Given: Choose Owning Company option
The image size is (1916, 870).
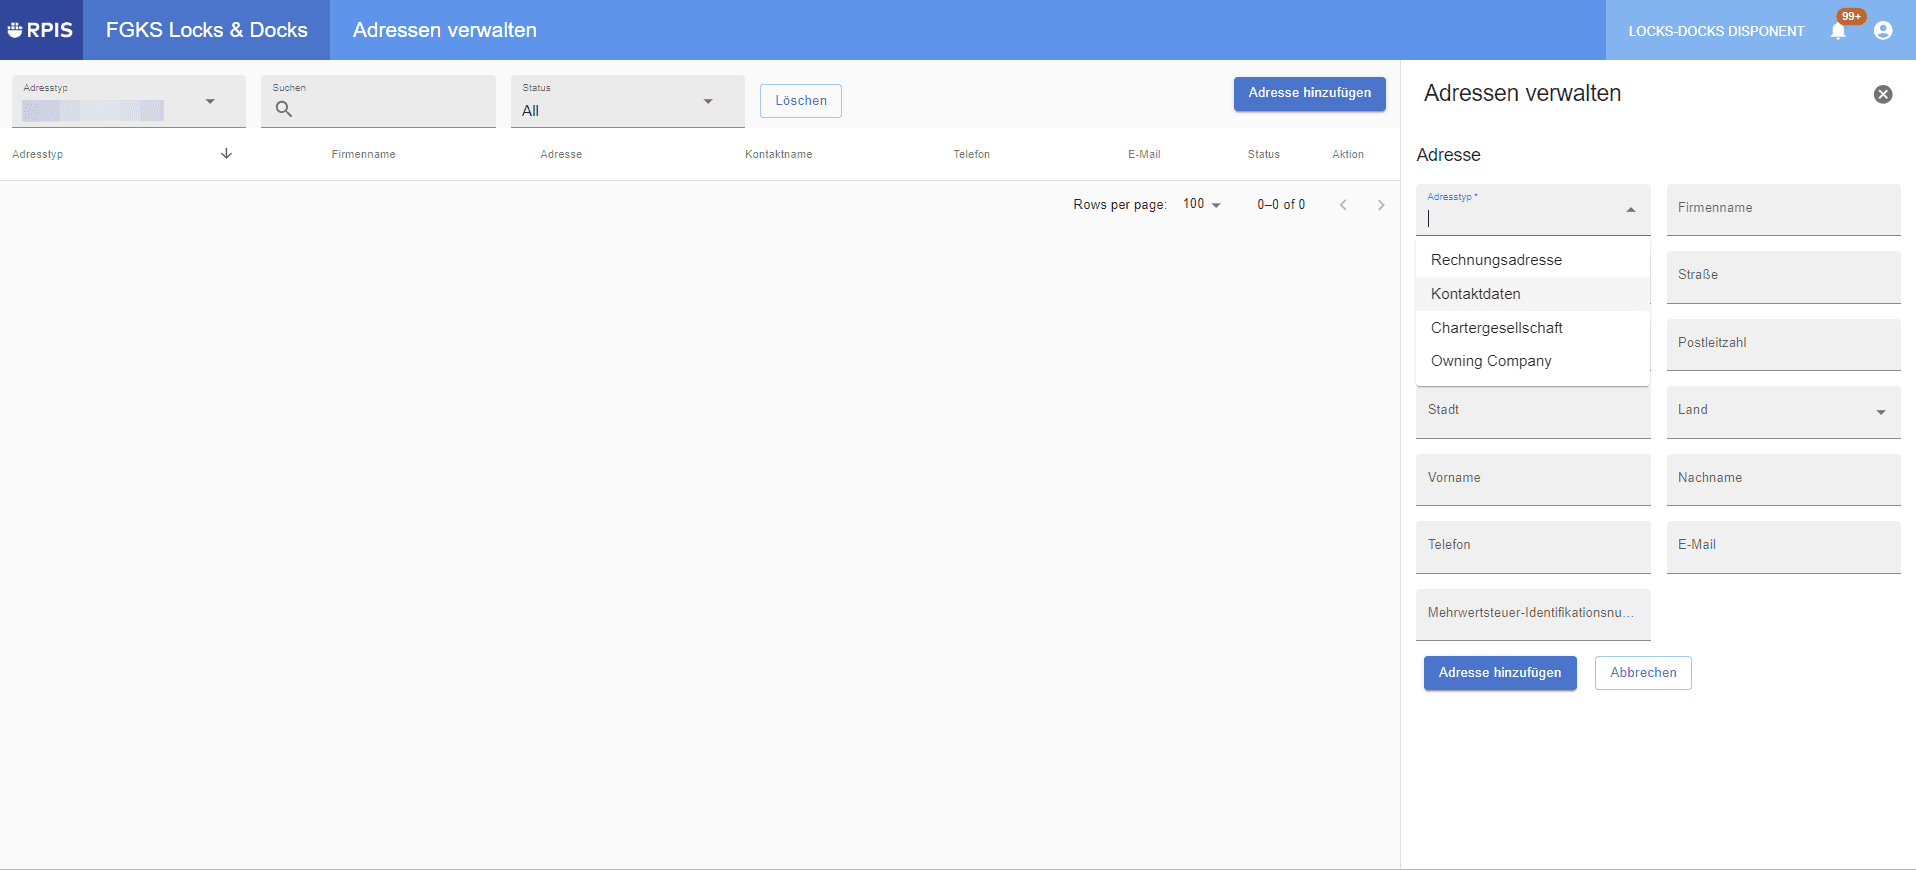Looking at the screenshot, I should tap(1533, 361).
